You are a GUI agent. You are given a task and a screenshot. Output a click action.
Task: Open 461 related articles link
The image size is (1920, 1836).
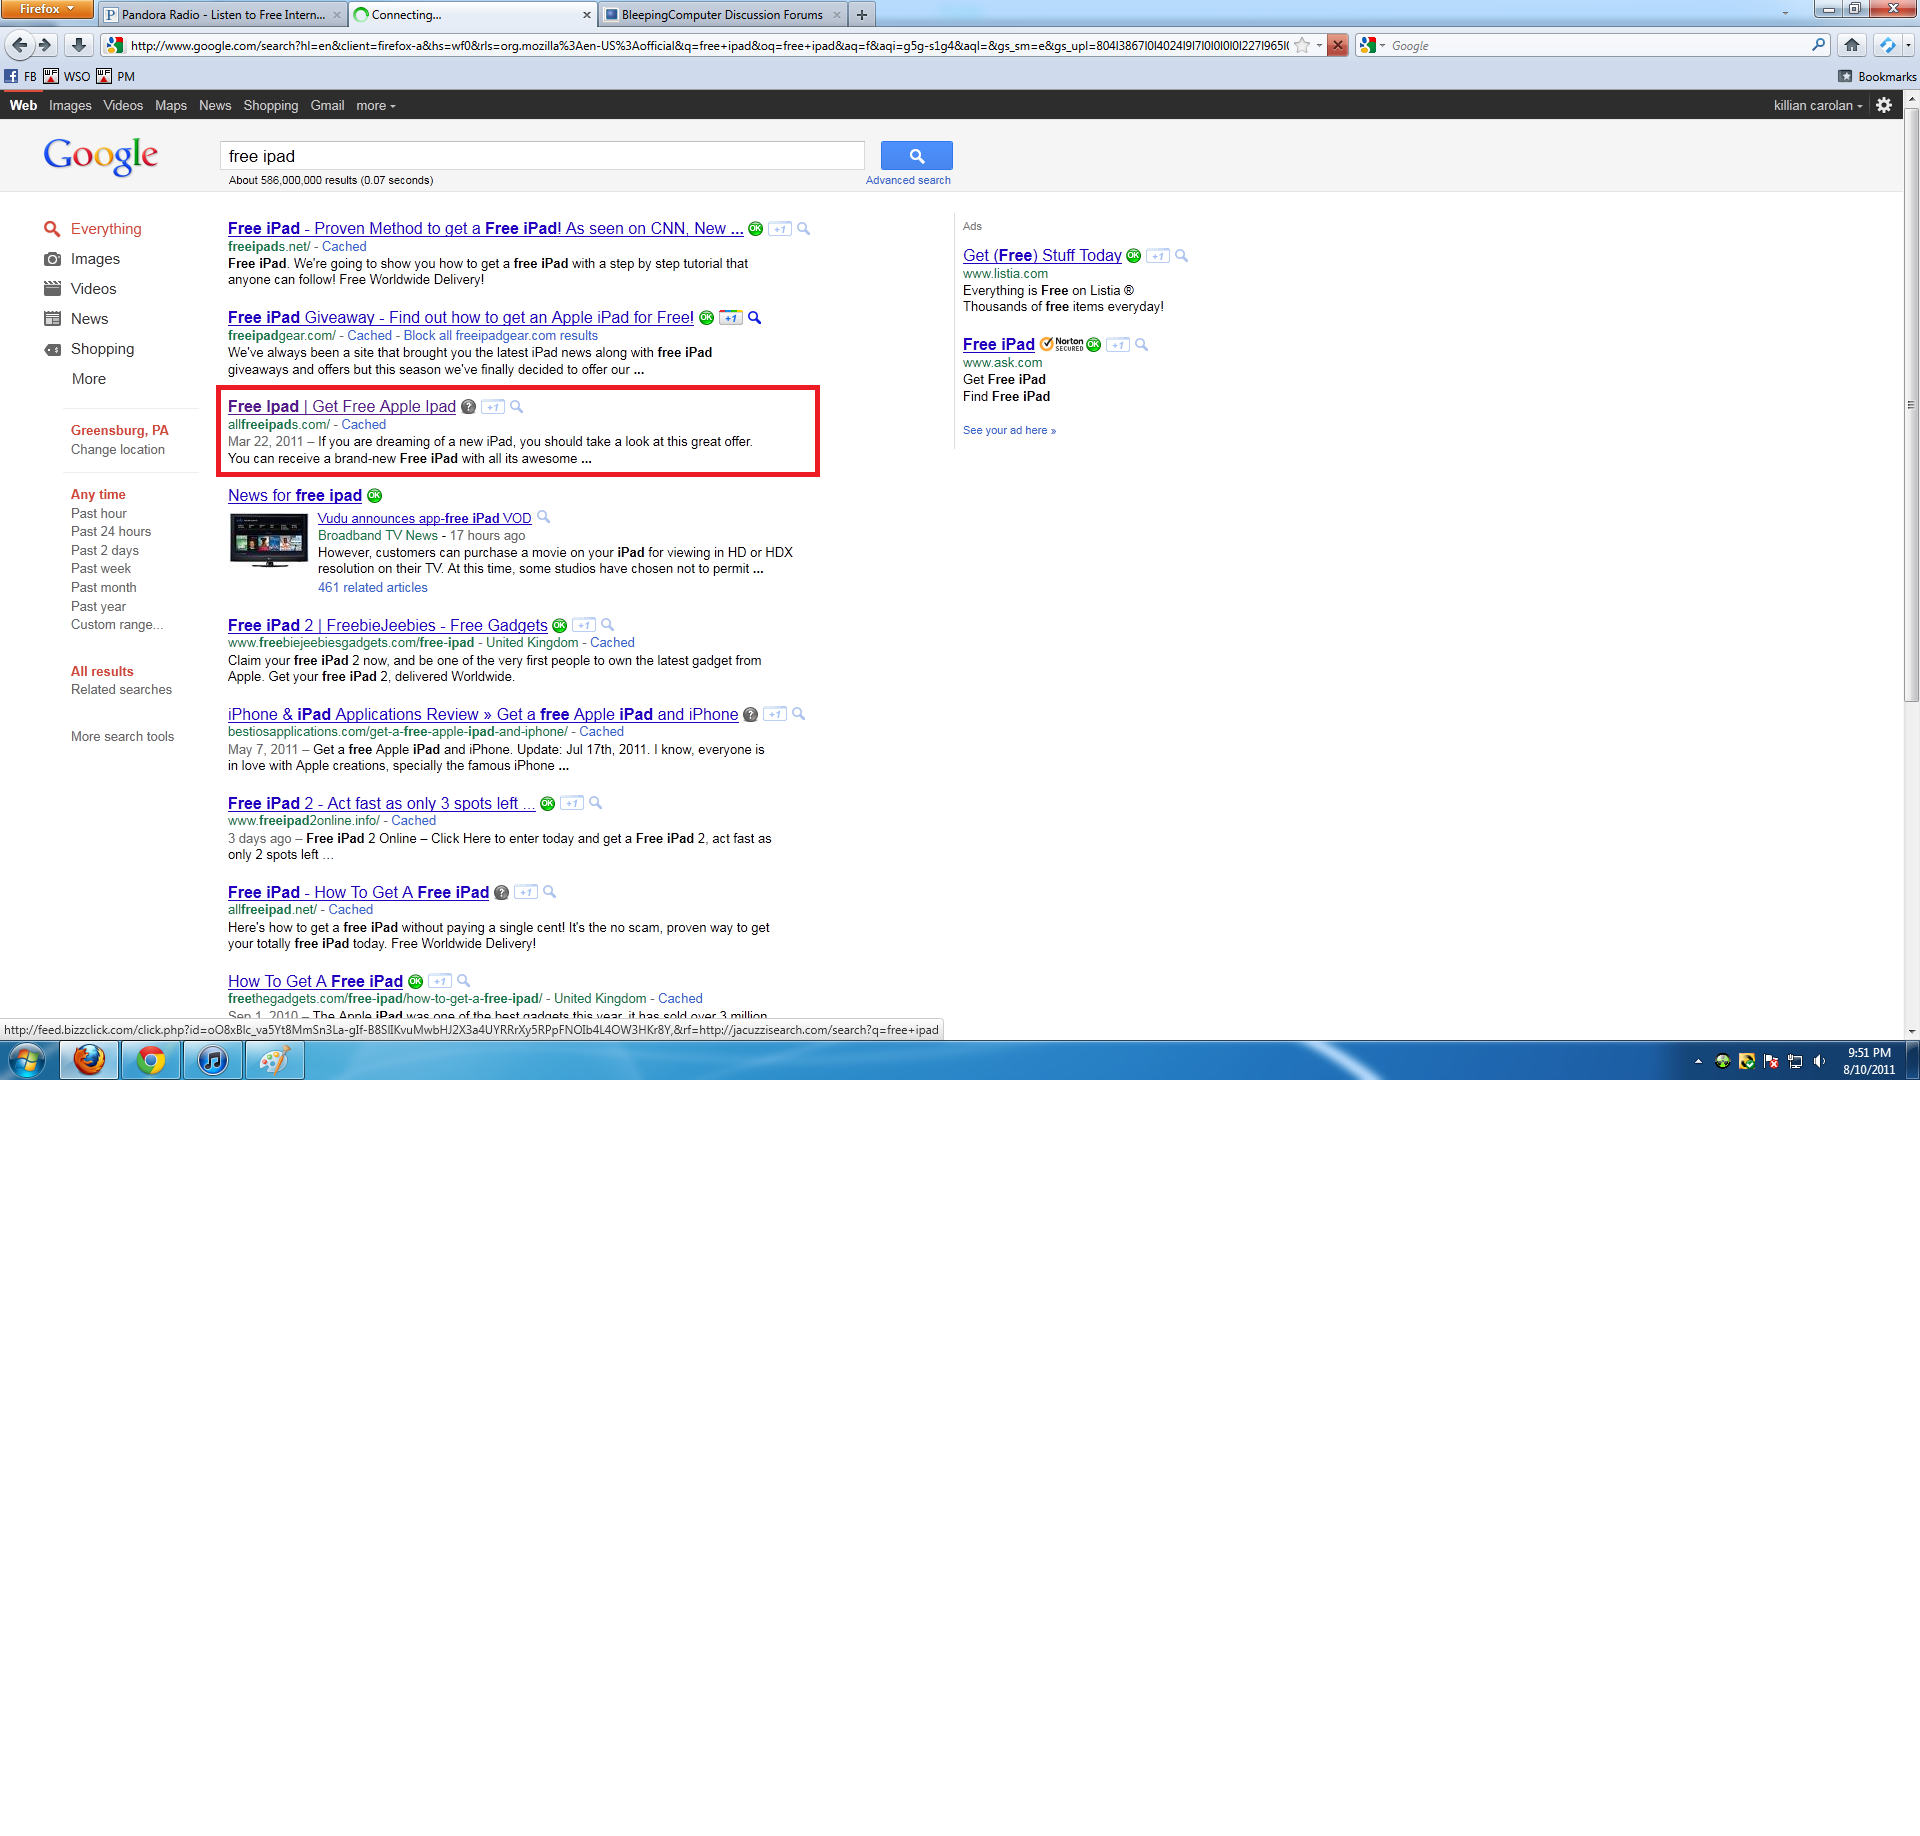click(373, 588)
